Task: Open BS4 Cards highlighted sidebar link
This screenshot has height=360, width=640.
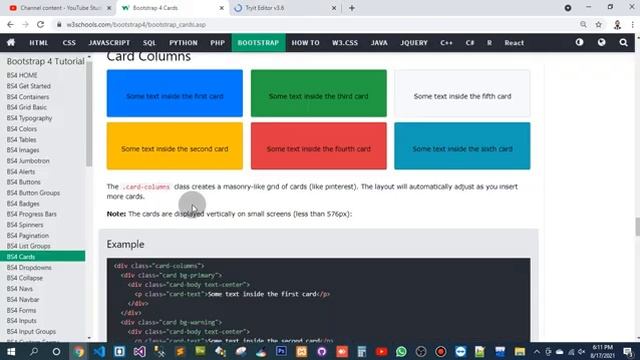Action: coord(42,256)
